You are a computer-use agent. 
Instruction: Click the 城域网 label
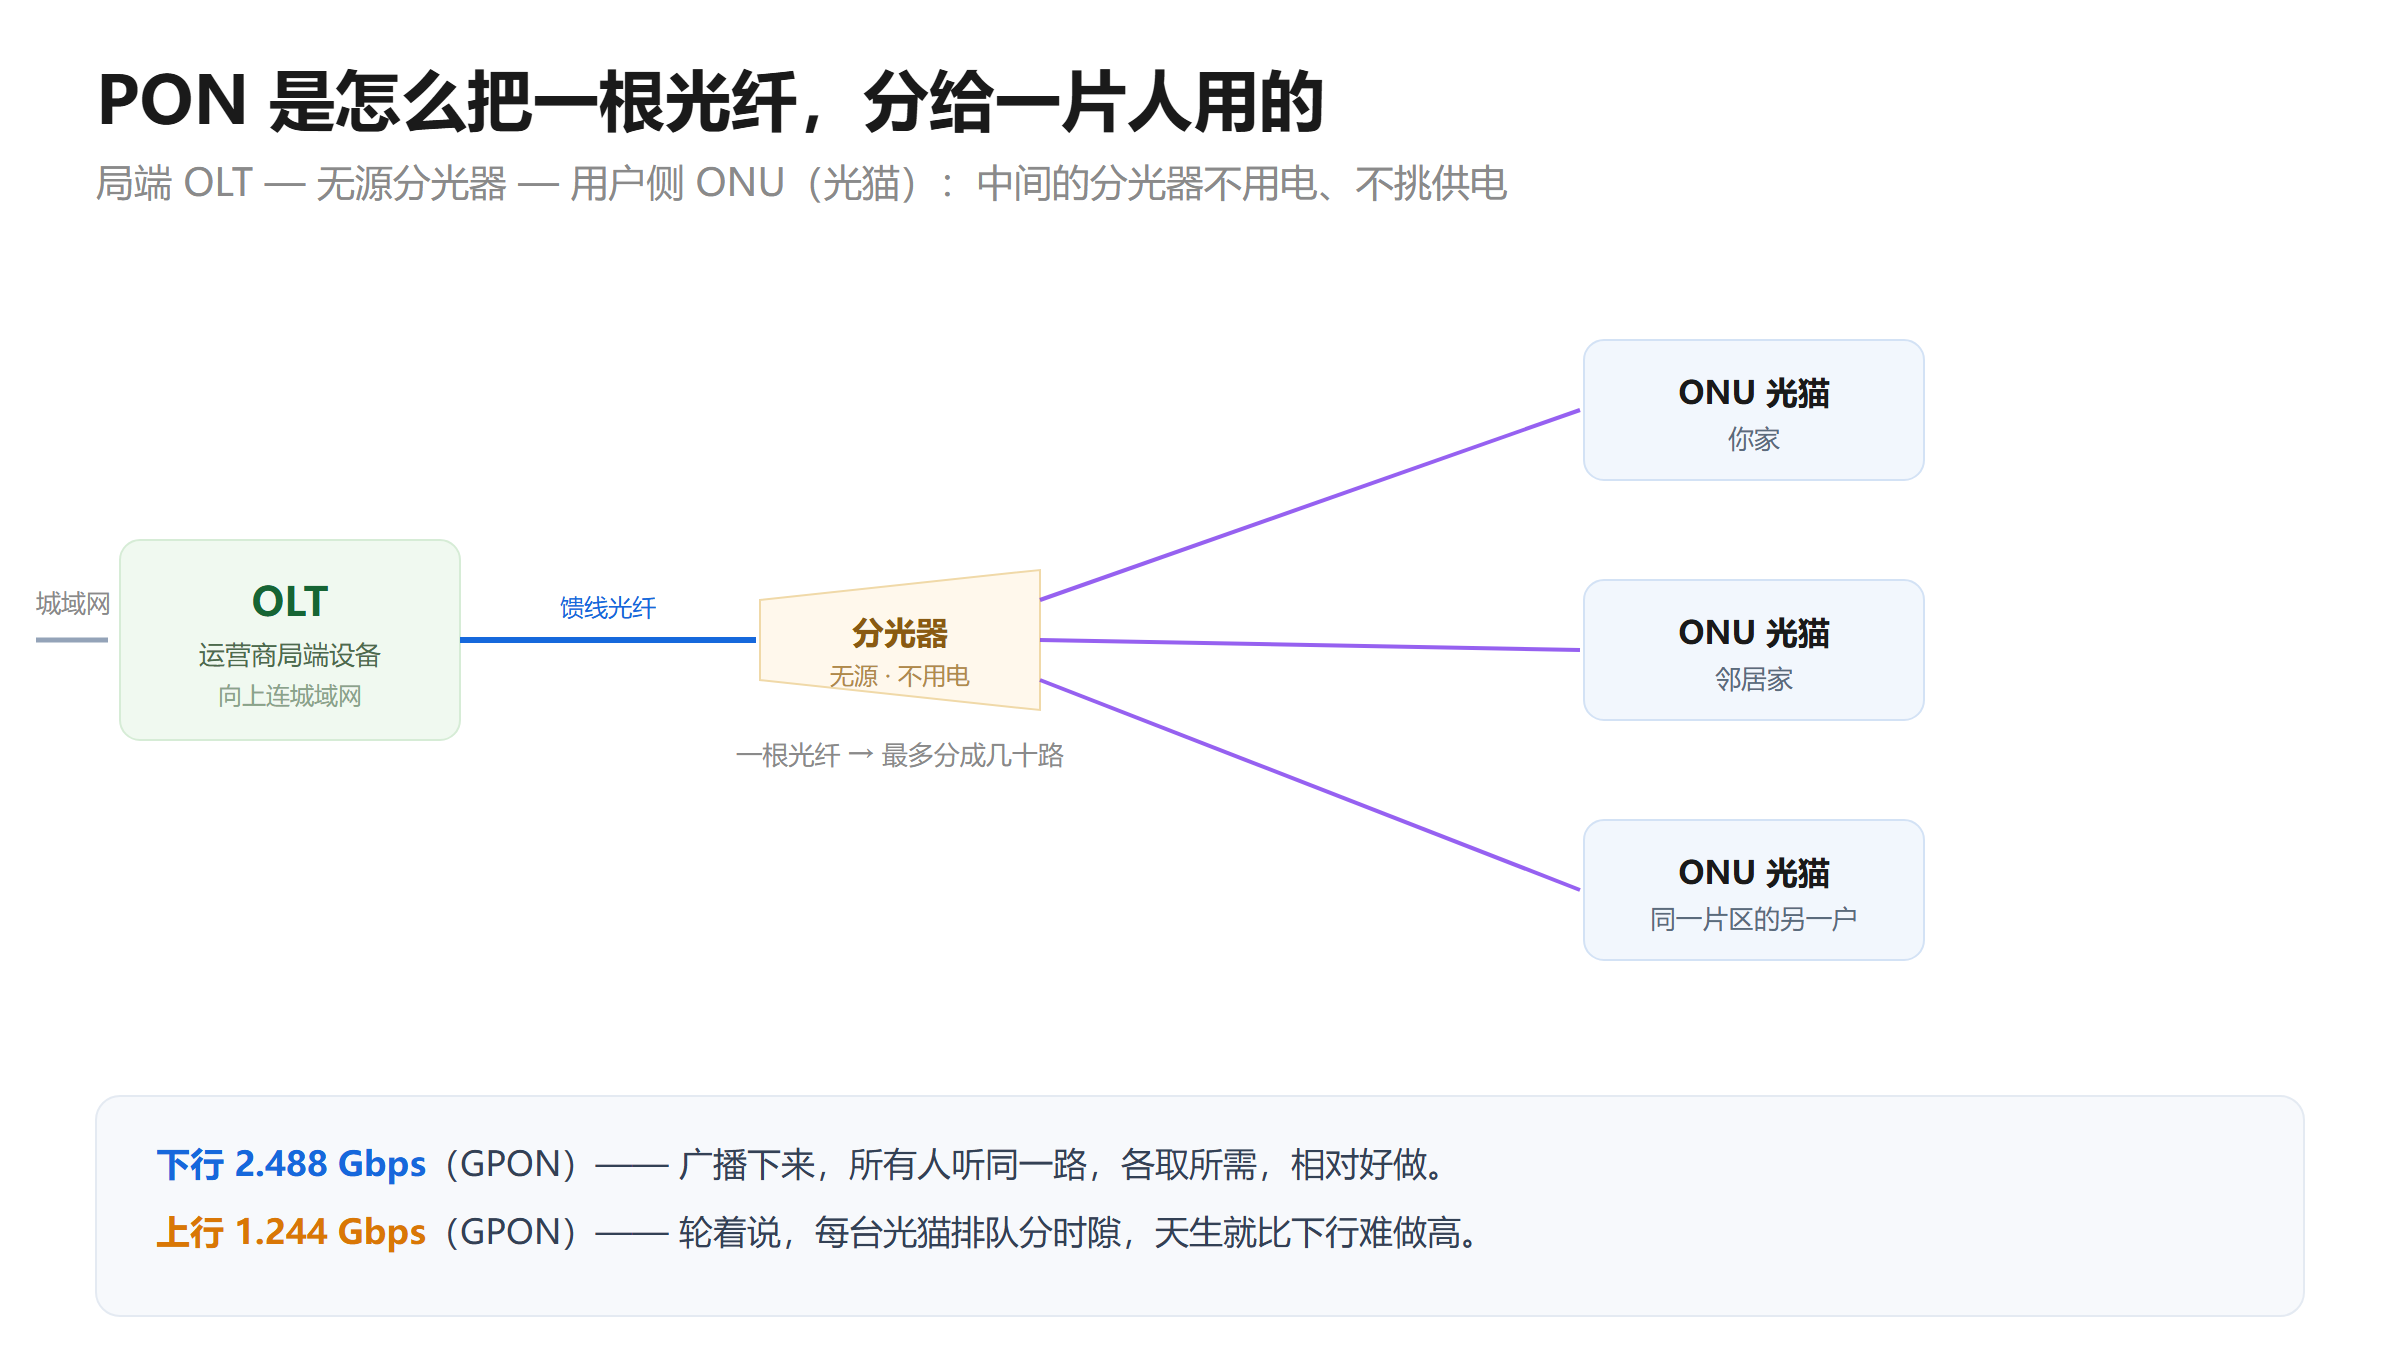(73, 604)
